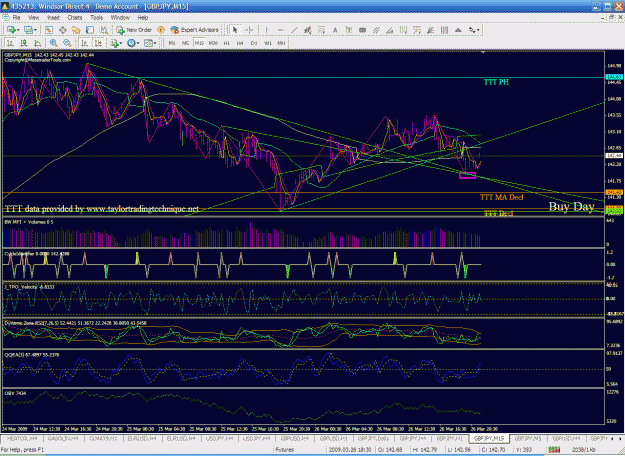Open the Profiles dropdown arrow

click(x=35, y=30)
